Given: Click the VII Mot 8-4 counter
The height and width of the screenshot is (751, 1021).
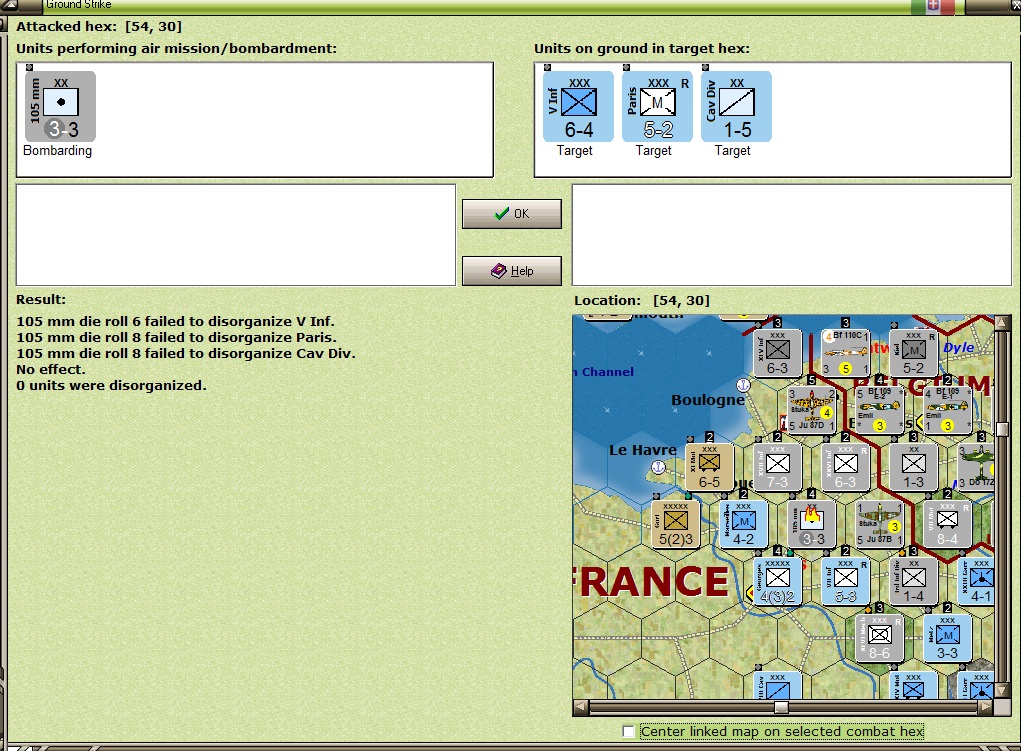Looking at the screenshot, I should pyautogui.click(x=947, y=524).
